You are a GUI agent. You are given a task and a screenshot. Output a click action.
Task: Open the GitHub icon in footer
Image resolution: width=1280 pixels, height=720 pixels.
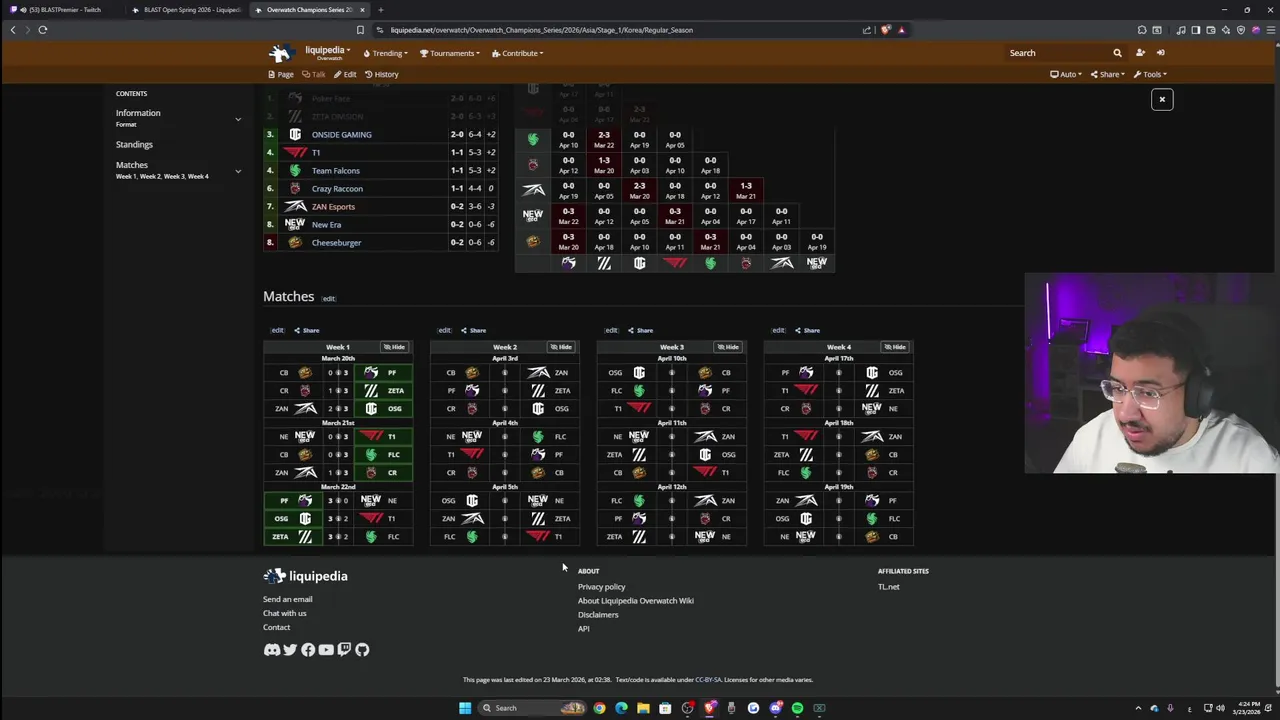[362, 650]
